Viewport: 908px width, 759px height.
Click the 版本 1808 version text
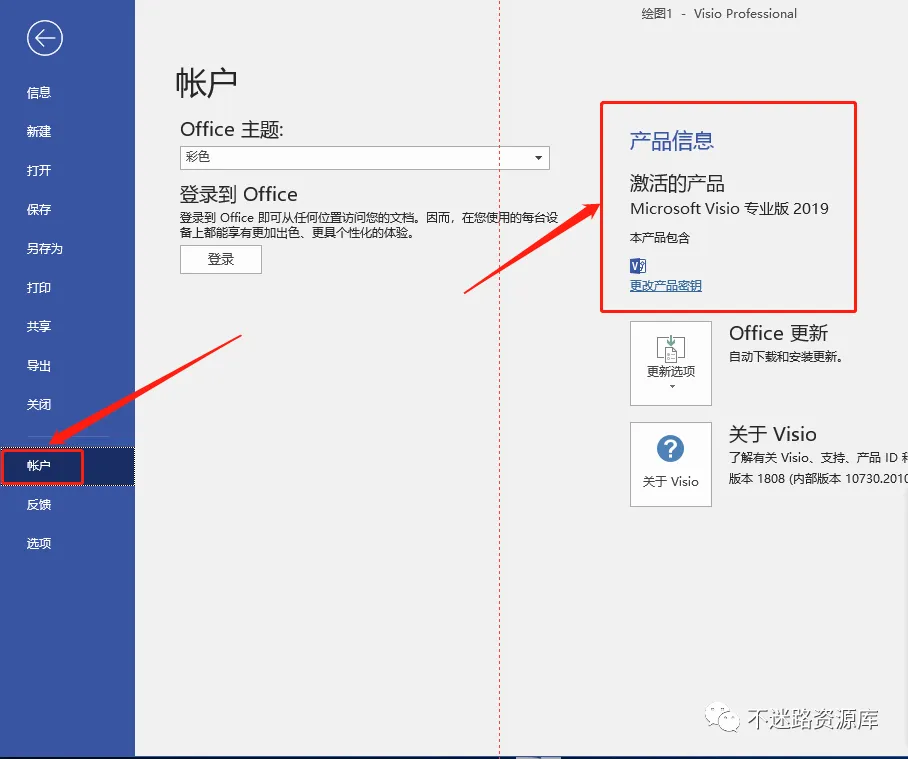(x=818, y=479)
